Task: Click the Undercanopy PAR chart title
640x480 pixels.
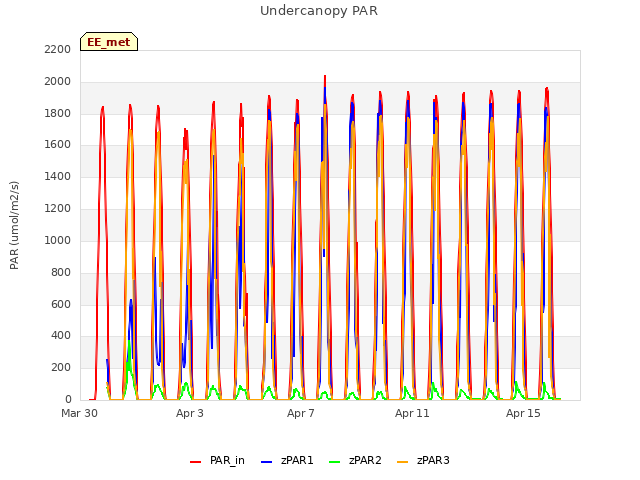Action: tap(319, 11)
